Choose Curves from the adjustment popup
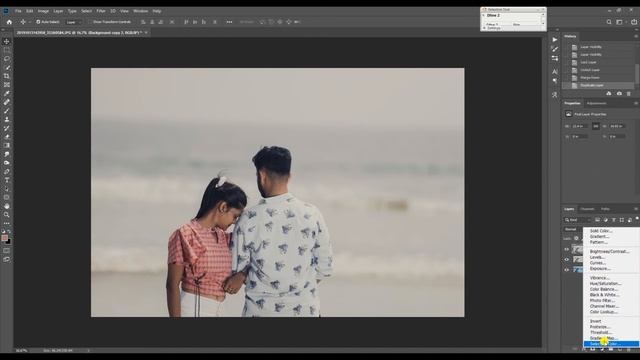Viewport: 640px width, 360px height. [598, 263]
